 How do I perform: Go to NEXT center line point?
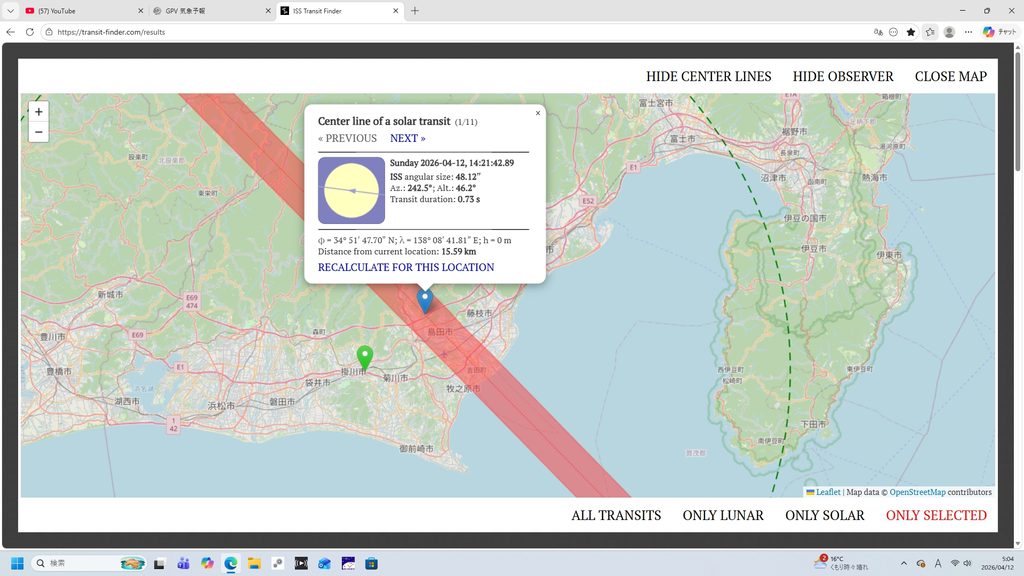coord(408,138)
